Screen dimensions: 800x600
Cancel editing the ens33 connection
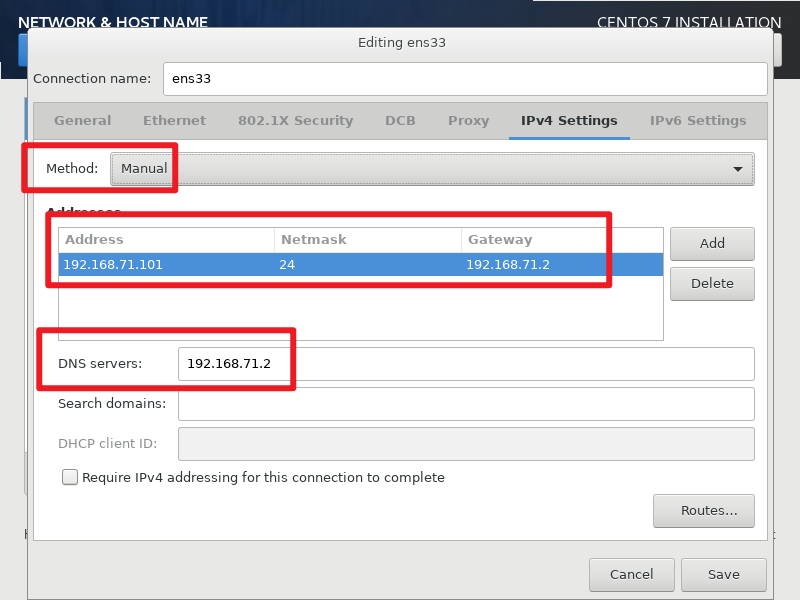[x=631, y=575]
